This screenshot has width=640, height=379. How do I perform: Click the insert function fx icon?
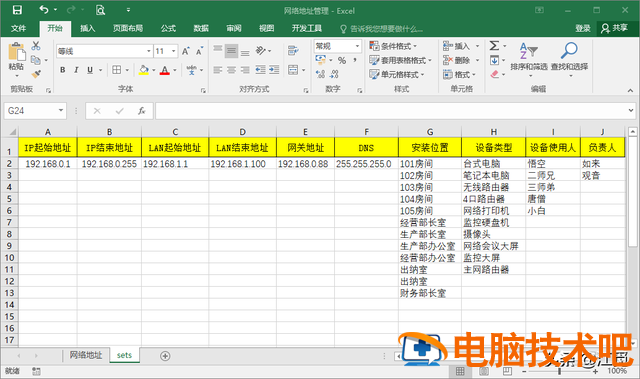[142, 111]
